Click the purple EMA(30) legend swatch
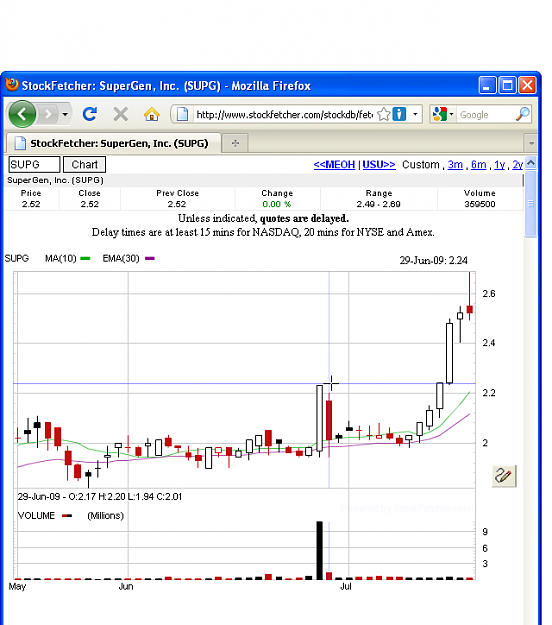The width and height of the screenshot is (552, 625). 150,258
